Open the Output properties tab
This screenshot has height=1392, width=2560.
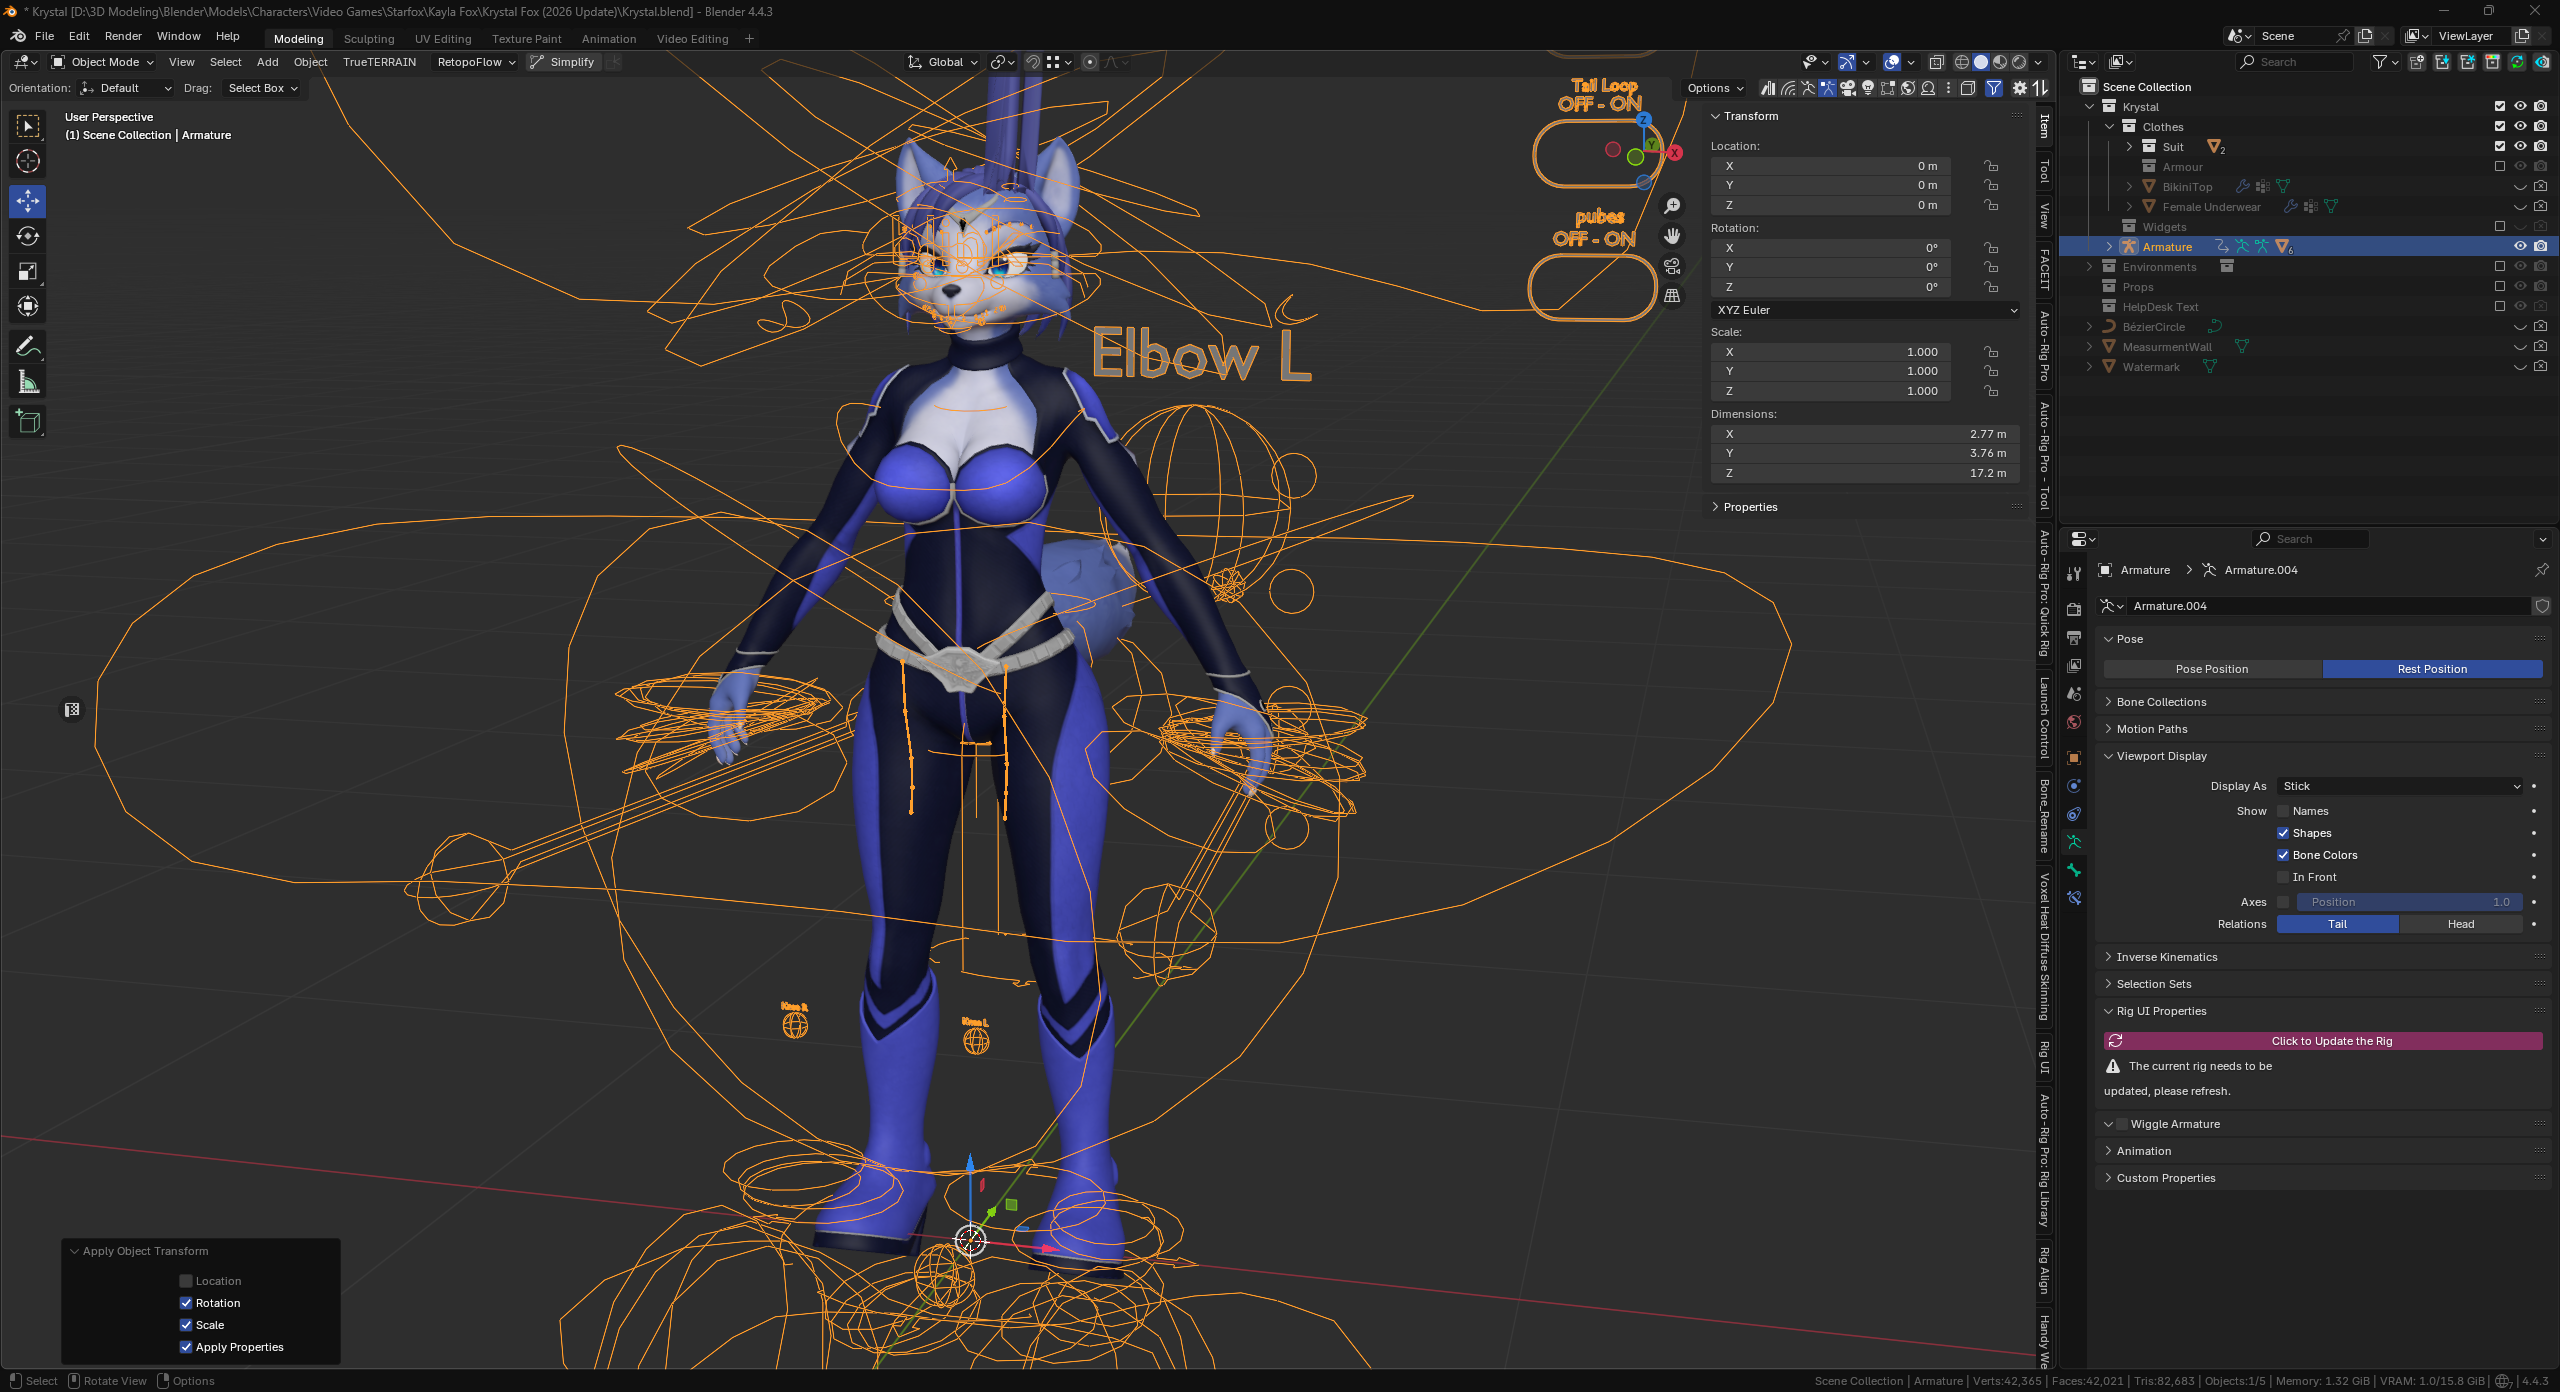[x=2074, y=637]
